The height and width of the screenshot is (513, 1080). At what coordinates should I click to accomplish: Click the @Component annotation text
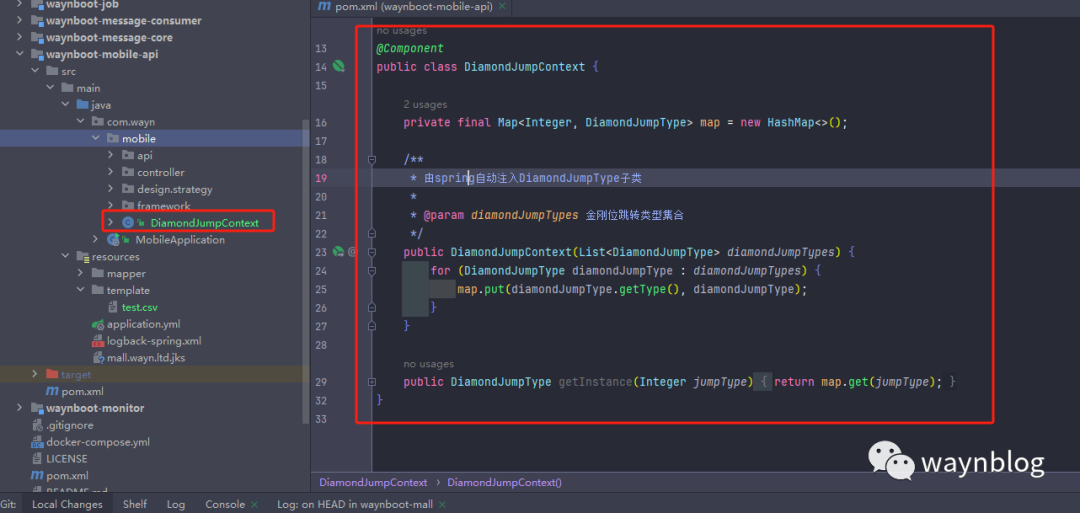[410, 48]
